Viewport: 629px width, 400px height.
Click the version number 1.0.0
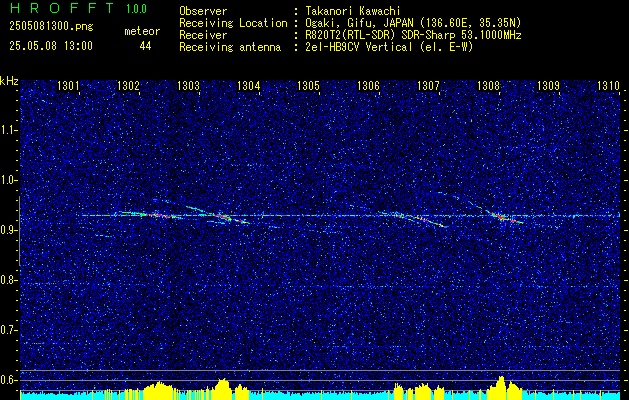click(136, 9)
